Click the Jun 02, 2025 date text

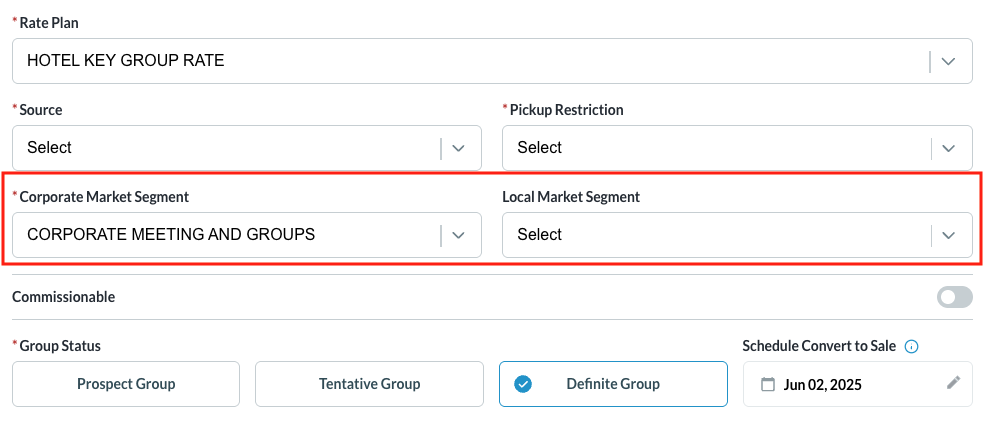click(x=823, y=384)
